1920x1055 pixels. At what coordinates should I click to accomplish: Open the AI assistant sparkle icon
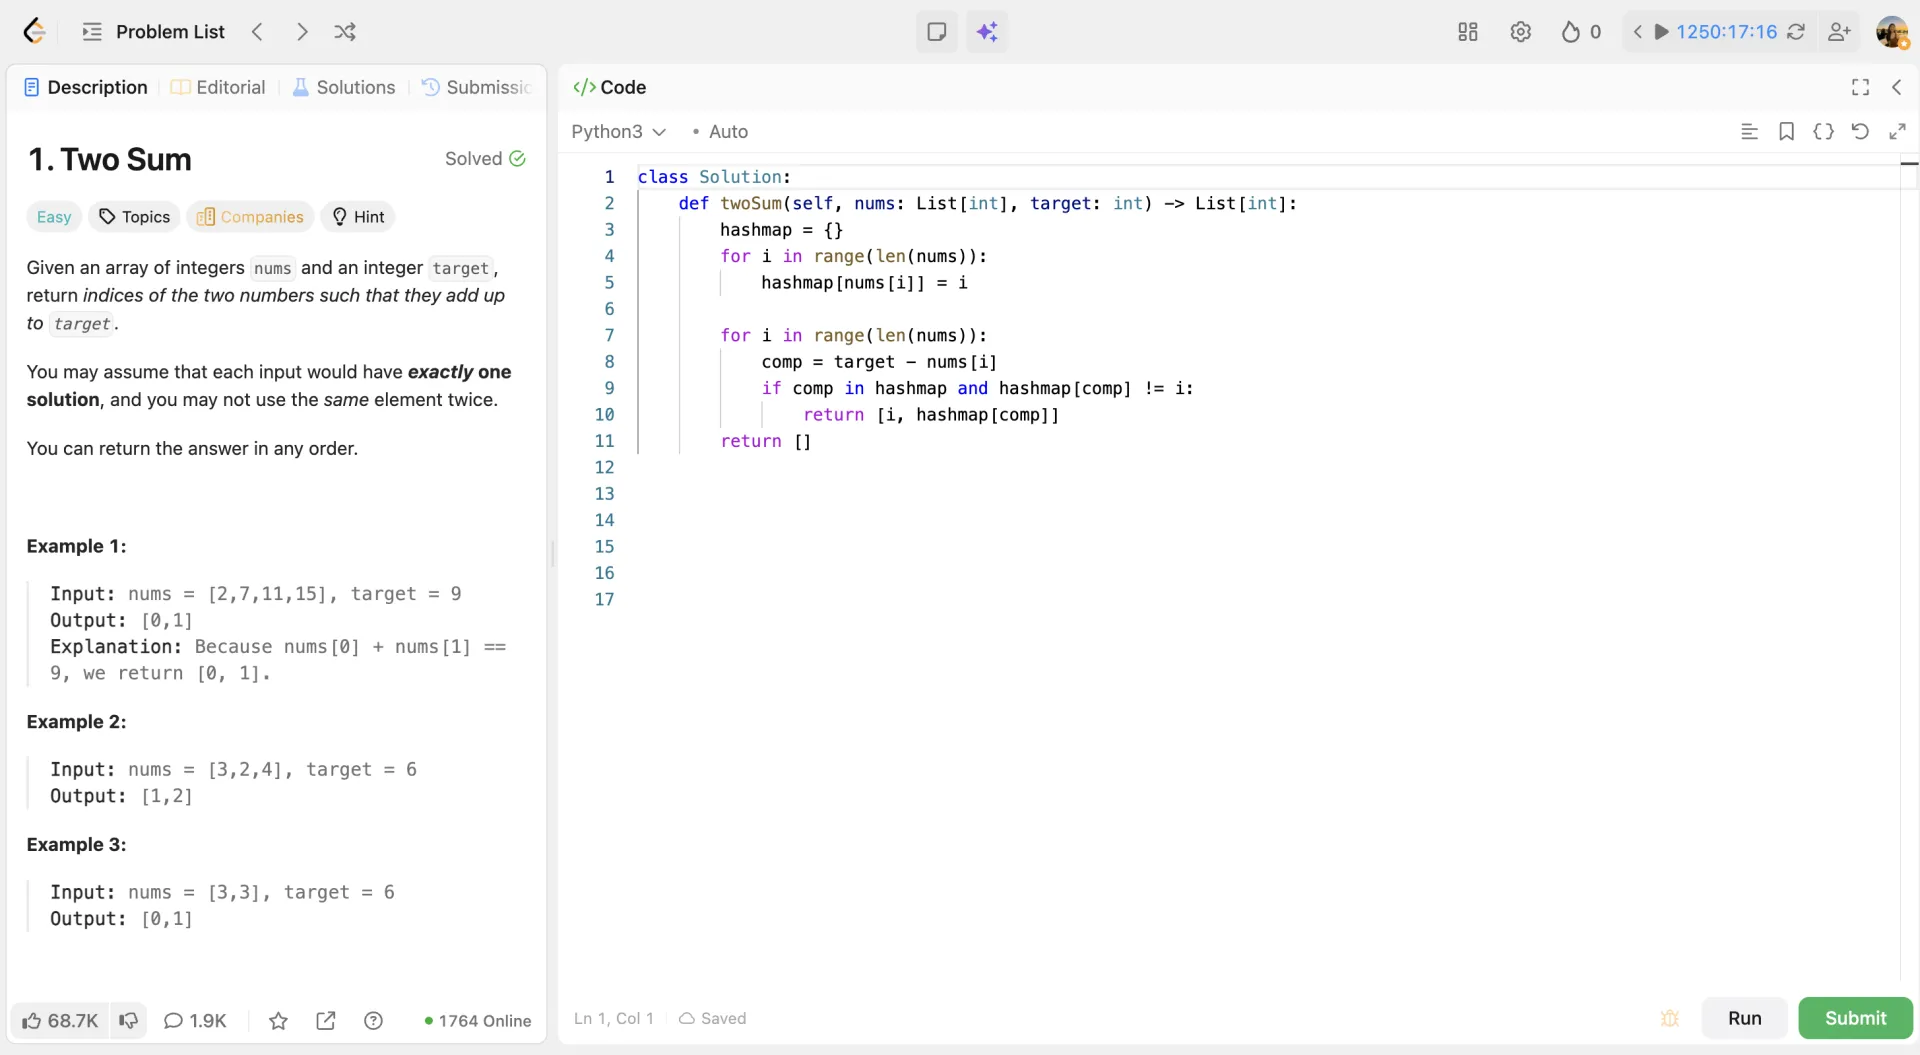987,32
